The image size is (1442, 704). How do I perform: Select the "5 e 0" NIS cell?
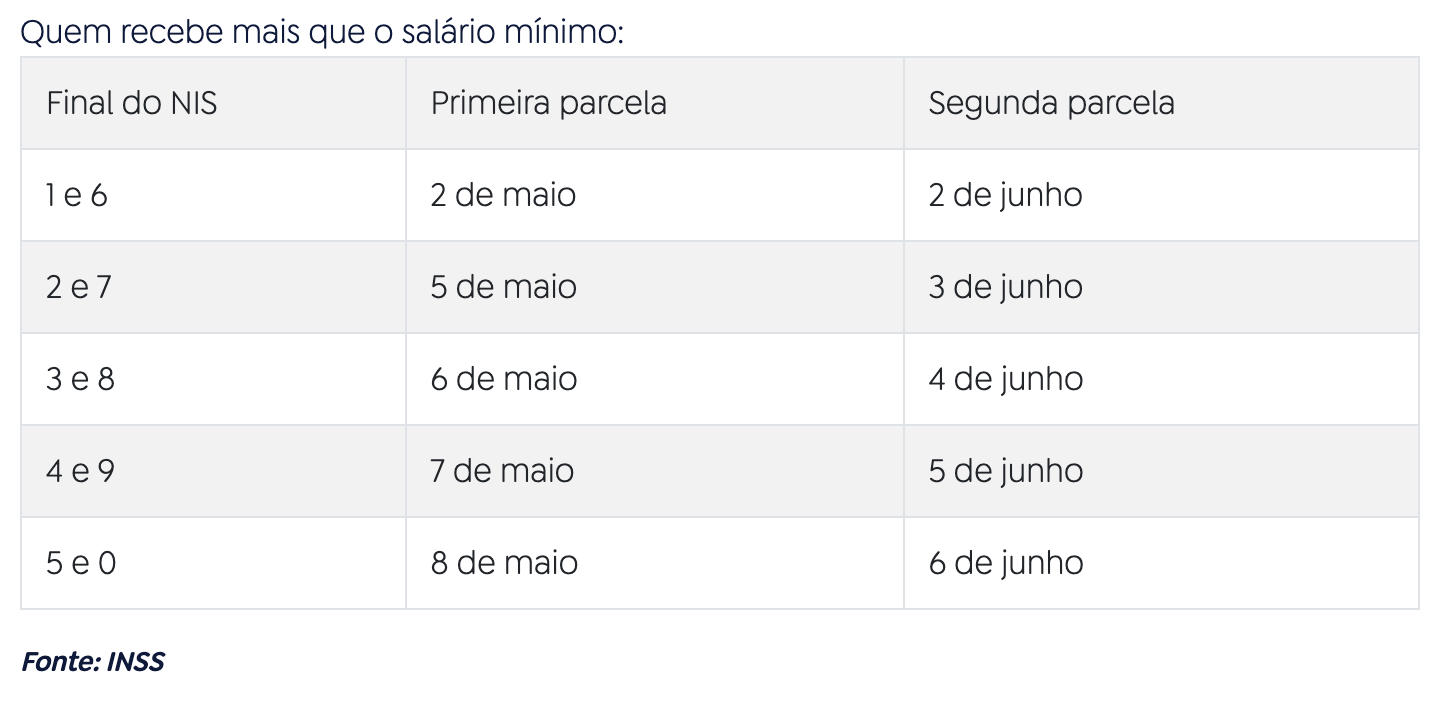click(81, 563)
